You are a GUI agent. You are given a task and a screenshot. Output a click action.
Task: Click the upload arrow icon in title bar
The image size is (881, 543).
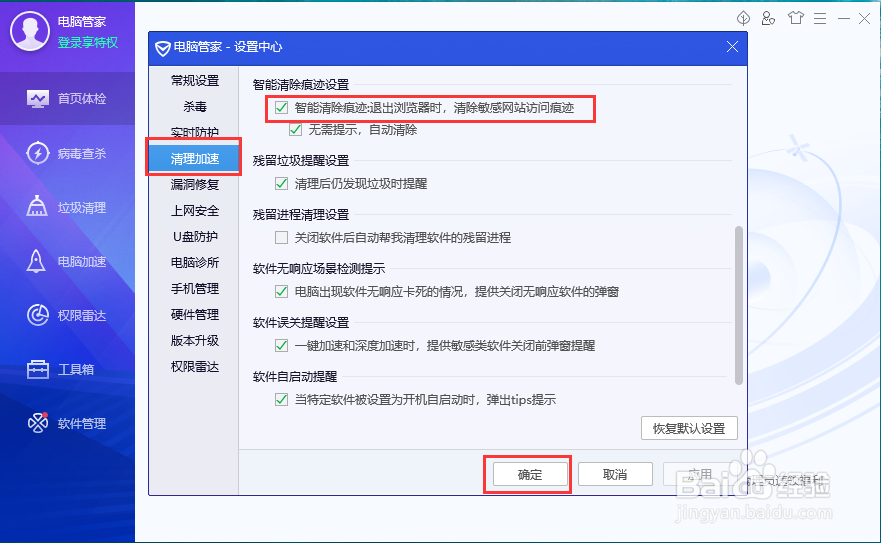pyautogui.click(x=743, y=19)
